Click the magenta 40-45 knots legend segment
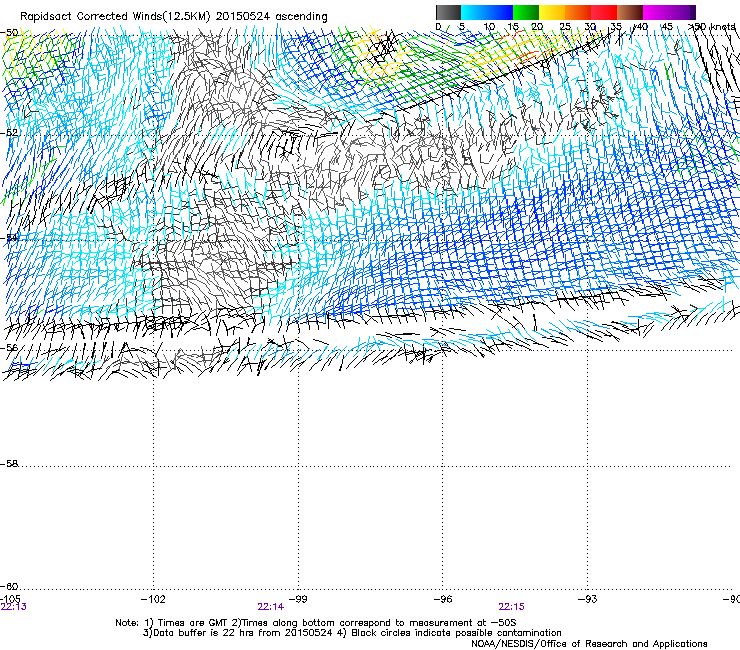 click(x=656, y=12)
